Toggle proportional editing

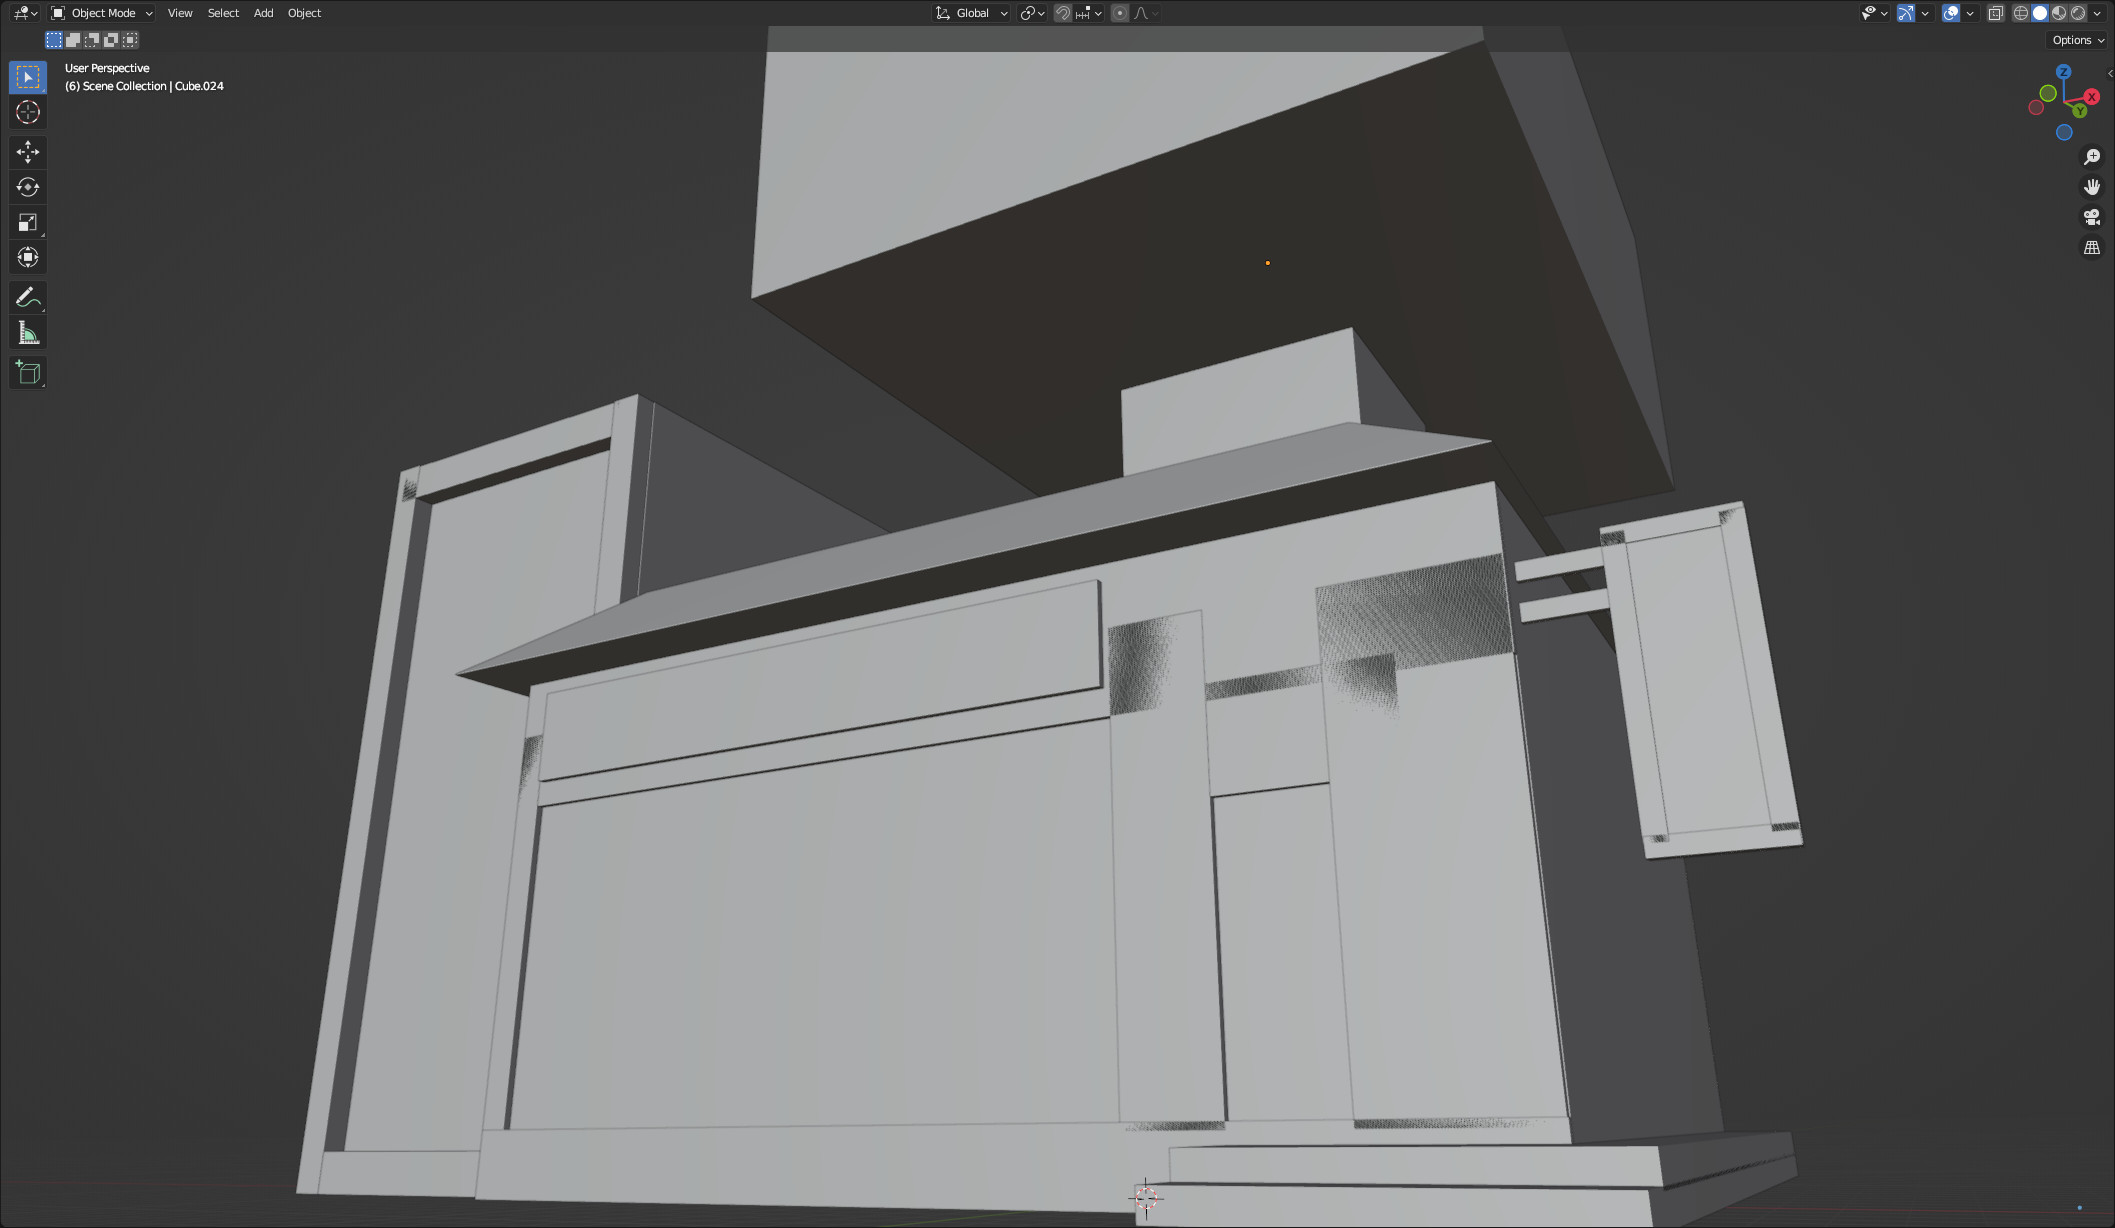[1120, 13]
